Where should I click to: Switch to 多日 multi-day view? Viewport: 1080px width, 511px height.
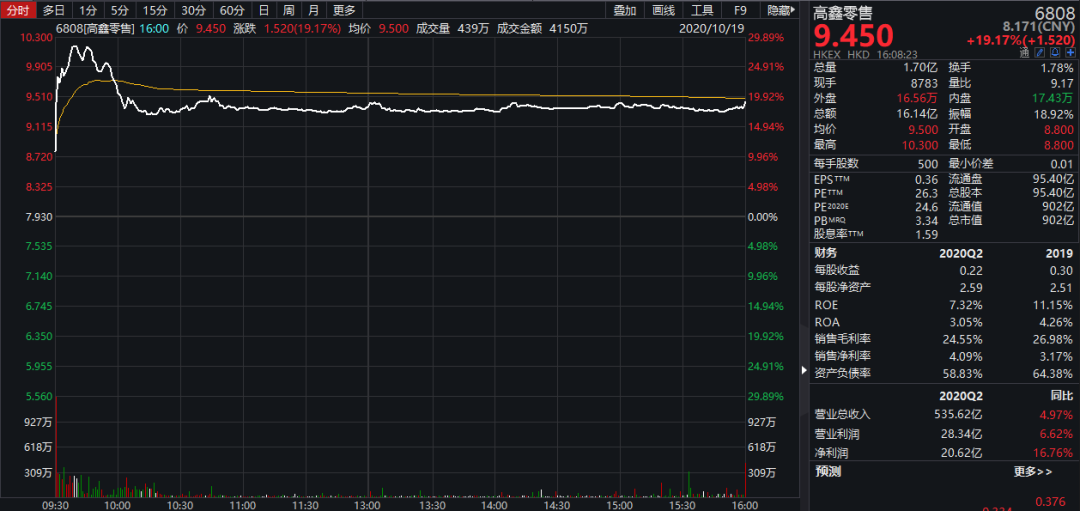point(53,10)
